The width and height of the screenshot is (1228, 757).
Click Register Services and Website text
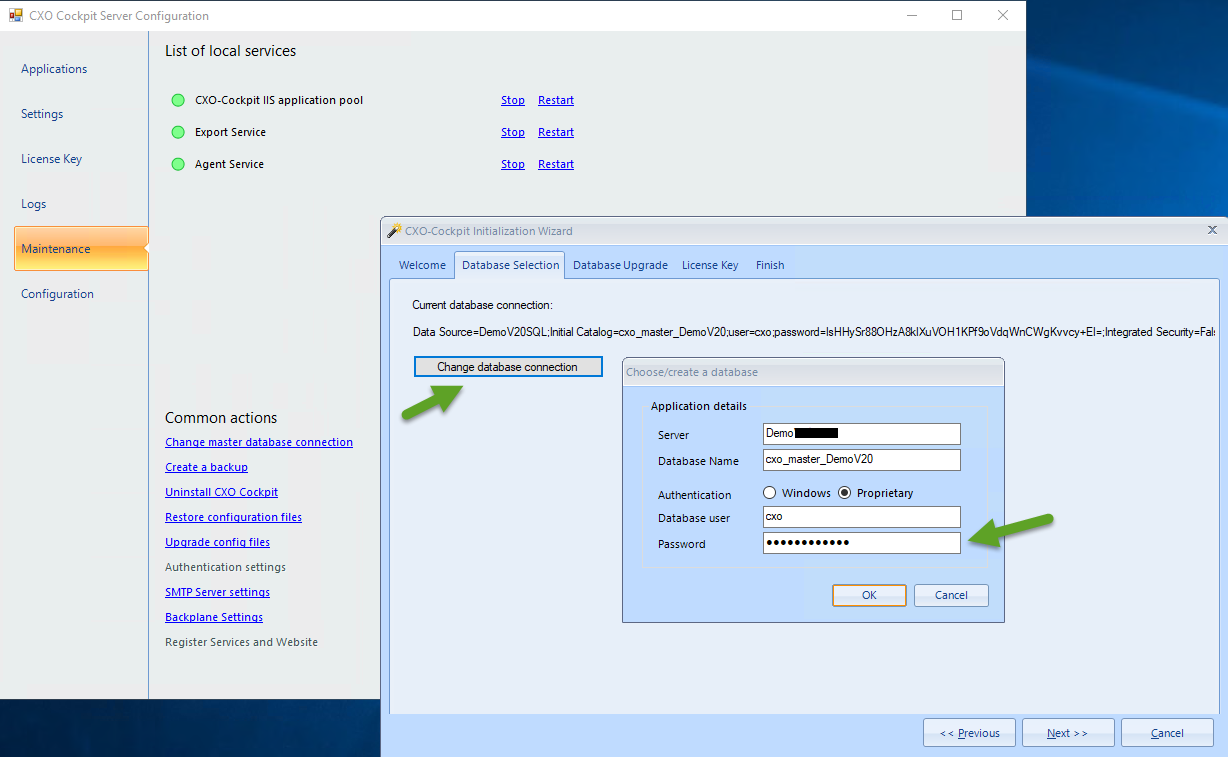[x=241, y=642]
